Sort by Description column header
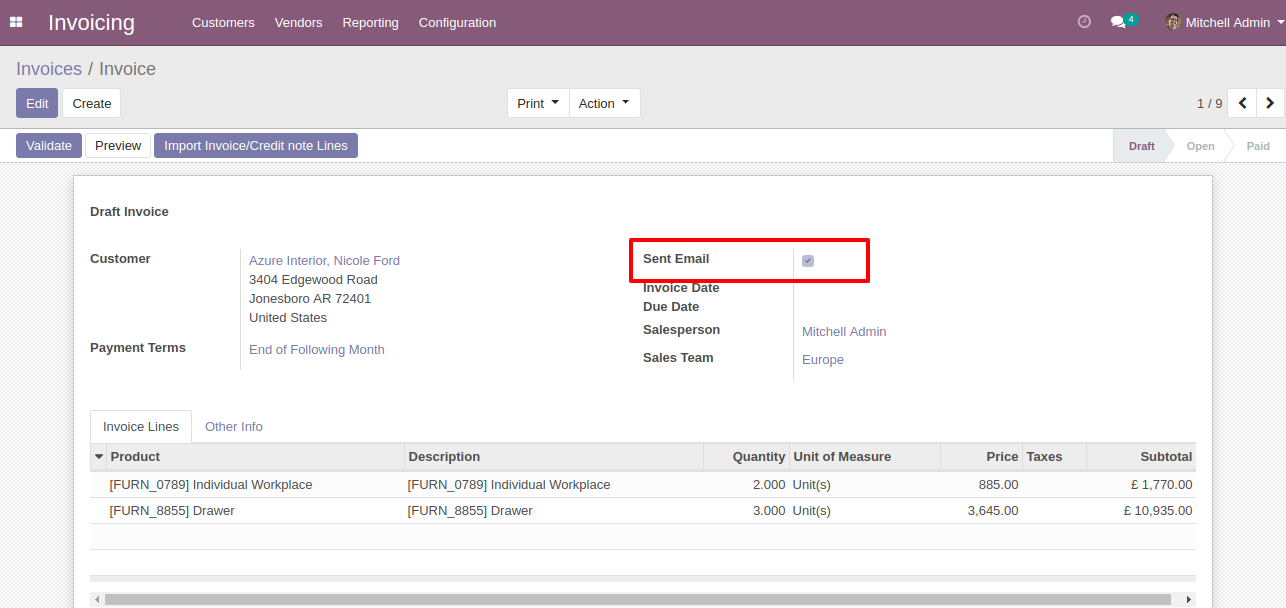The image size is (1286, 608). coord(554,456)
